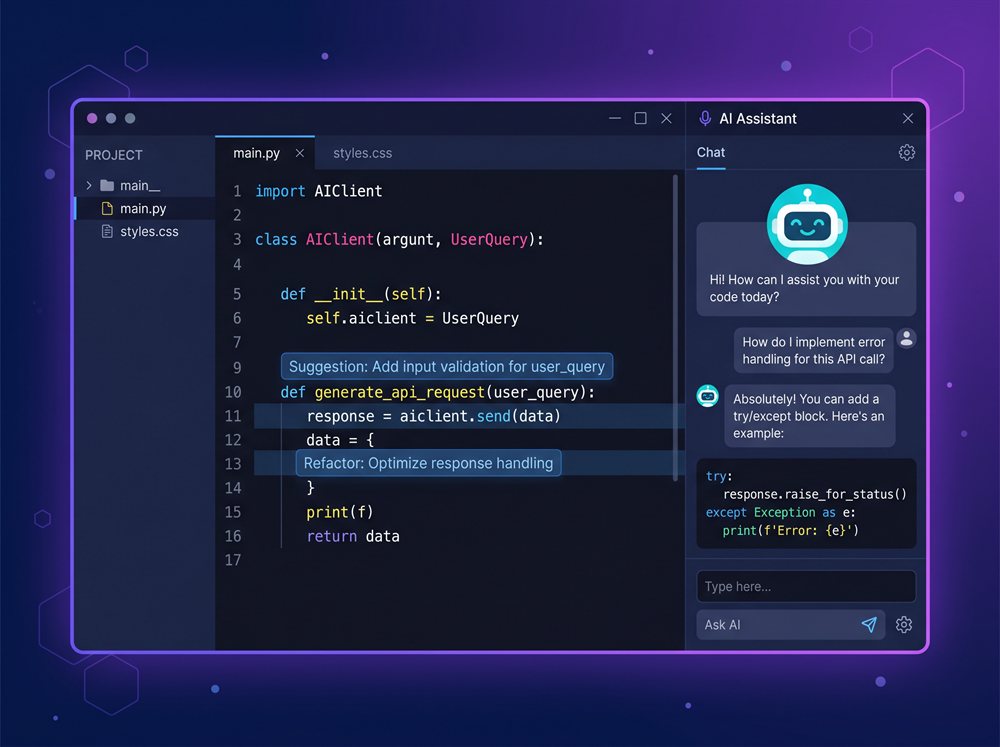Switch to the styles.css tab
Viewport: 1000px width, 747px height.
point(362,153)
